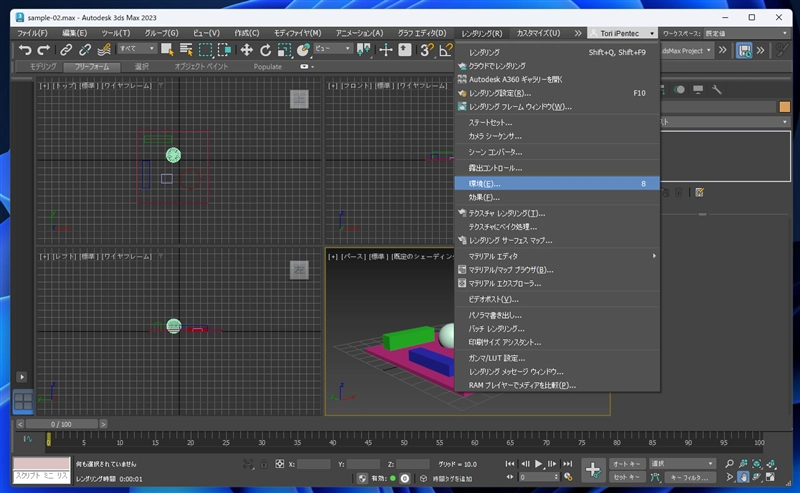This screenshot has height=493, width=800.
Task: Select the Move tool
Action: 246,50
